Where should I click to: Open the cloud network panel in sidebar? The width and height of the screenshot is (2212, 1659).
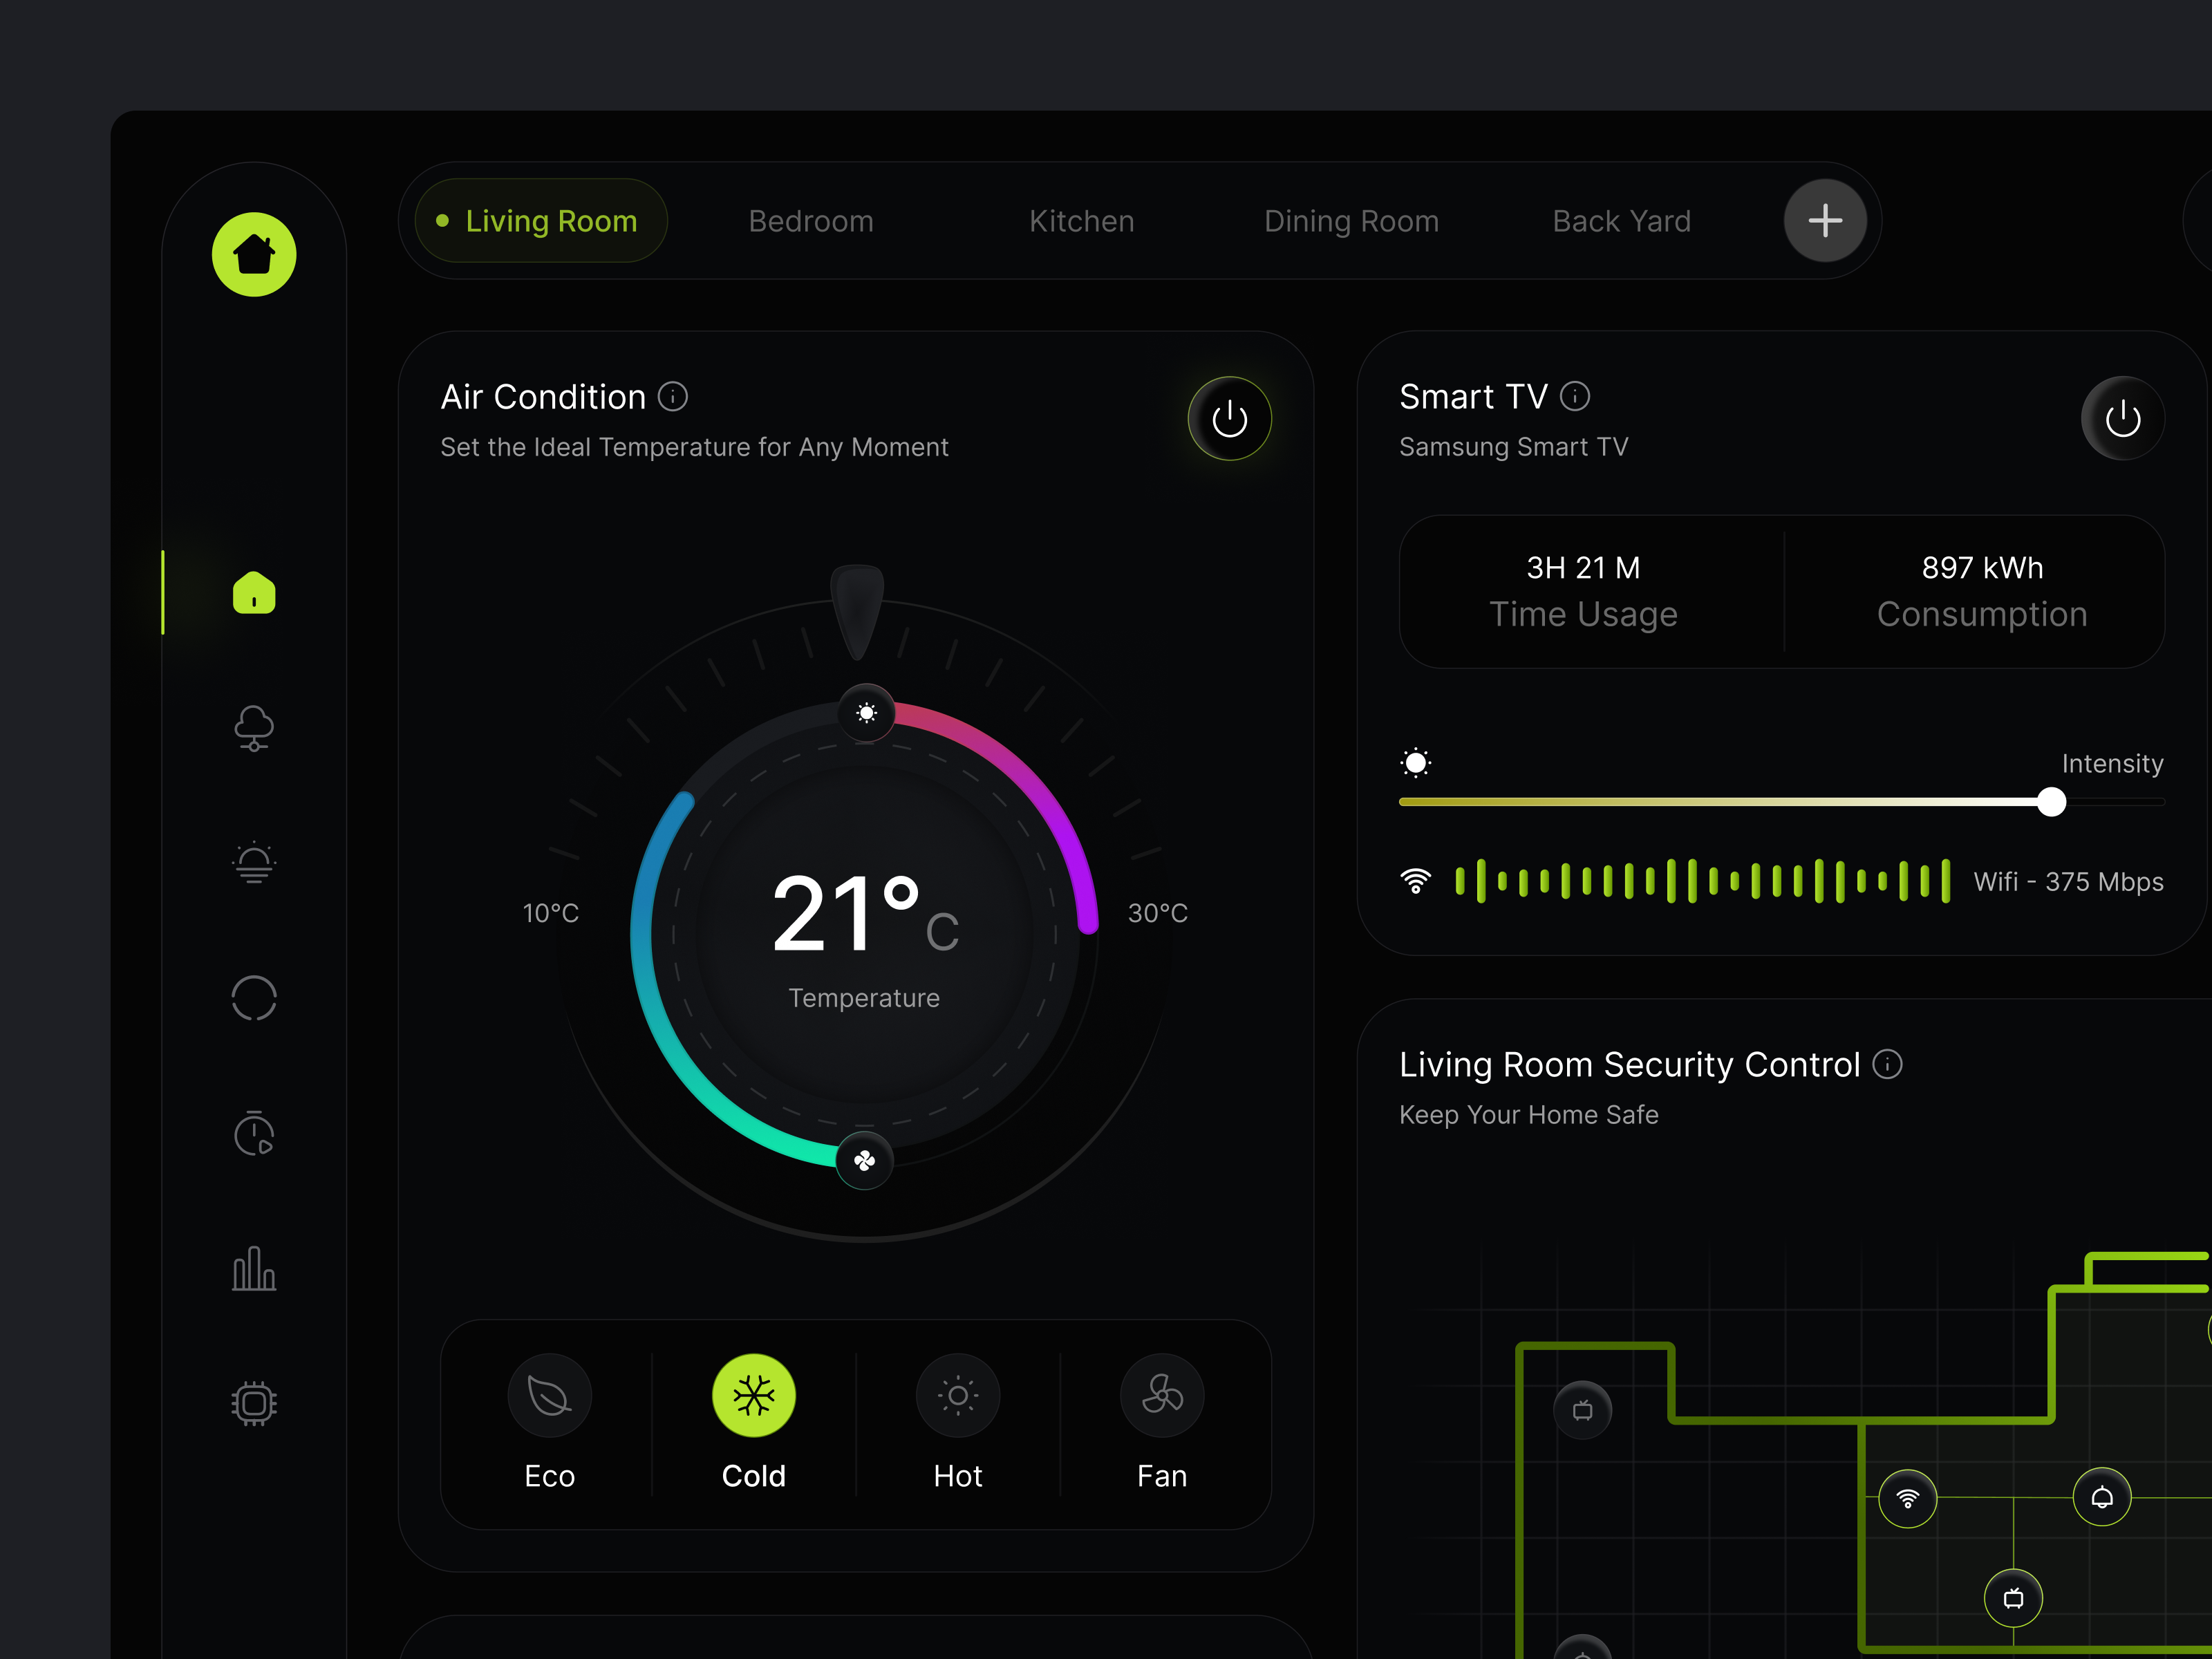point(253,729)
